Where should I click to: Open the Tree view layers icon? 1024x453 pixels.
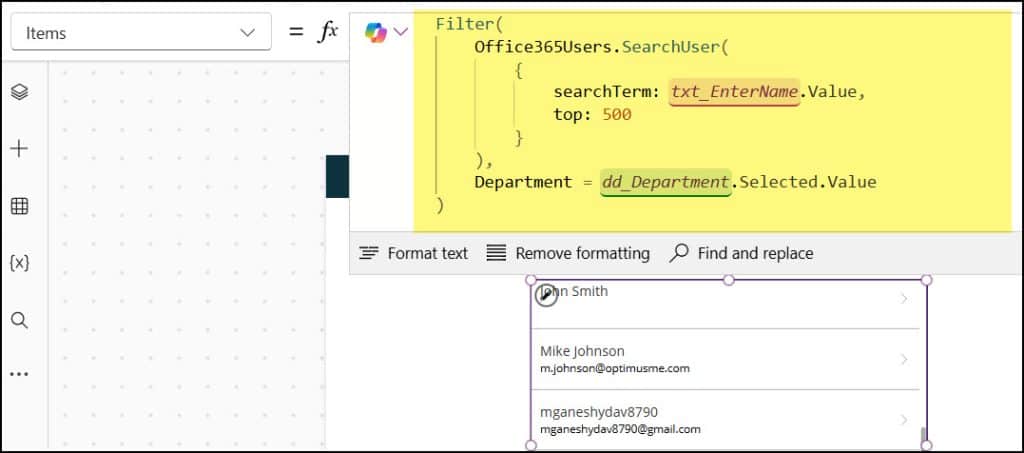(x=20, y=91)
